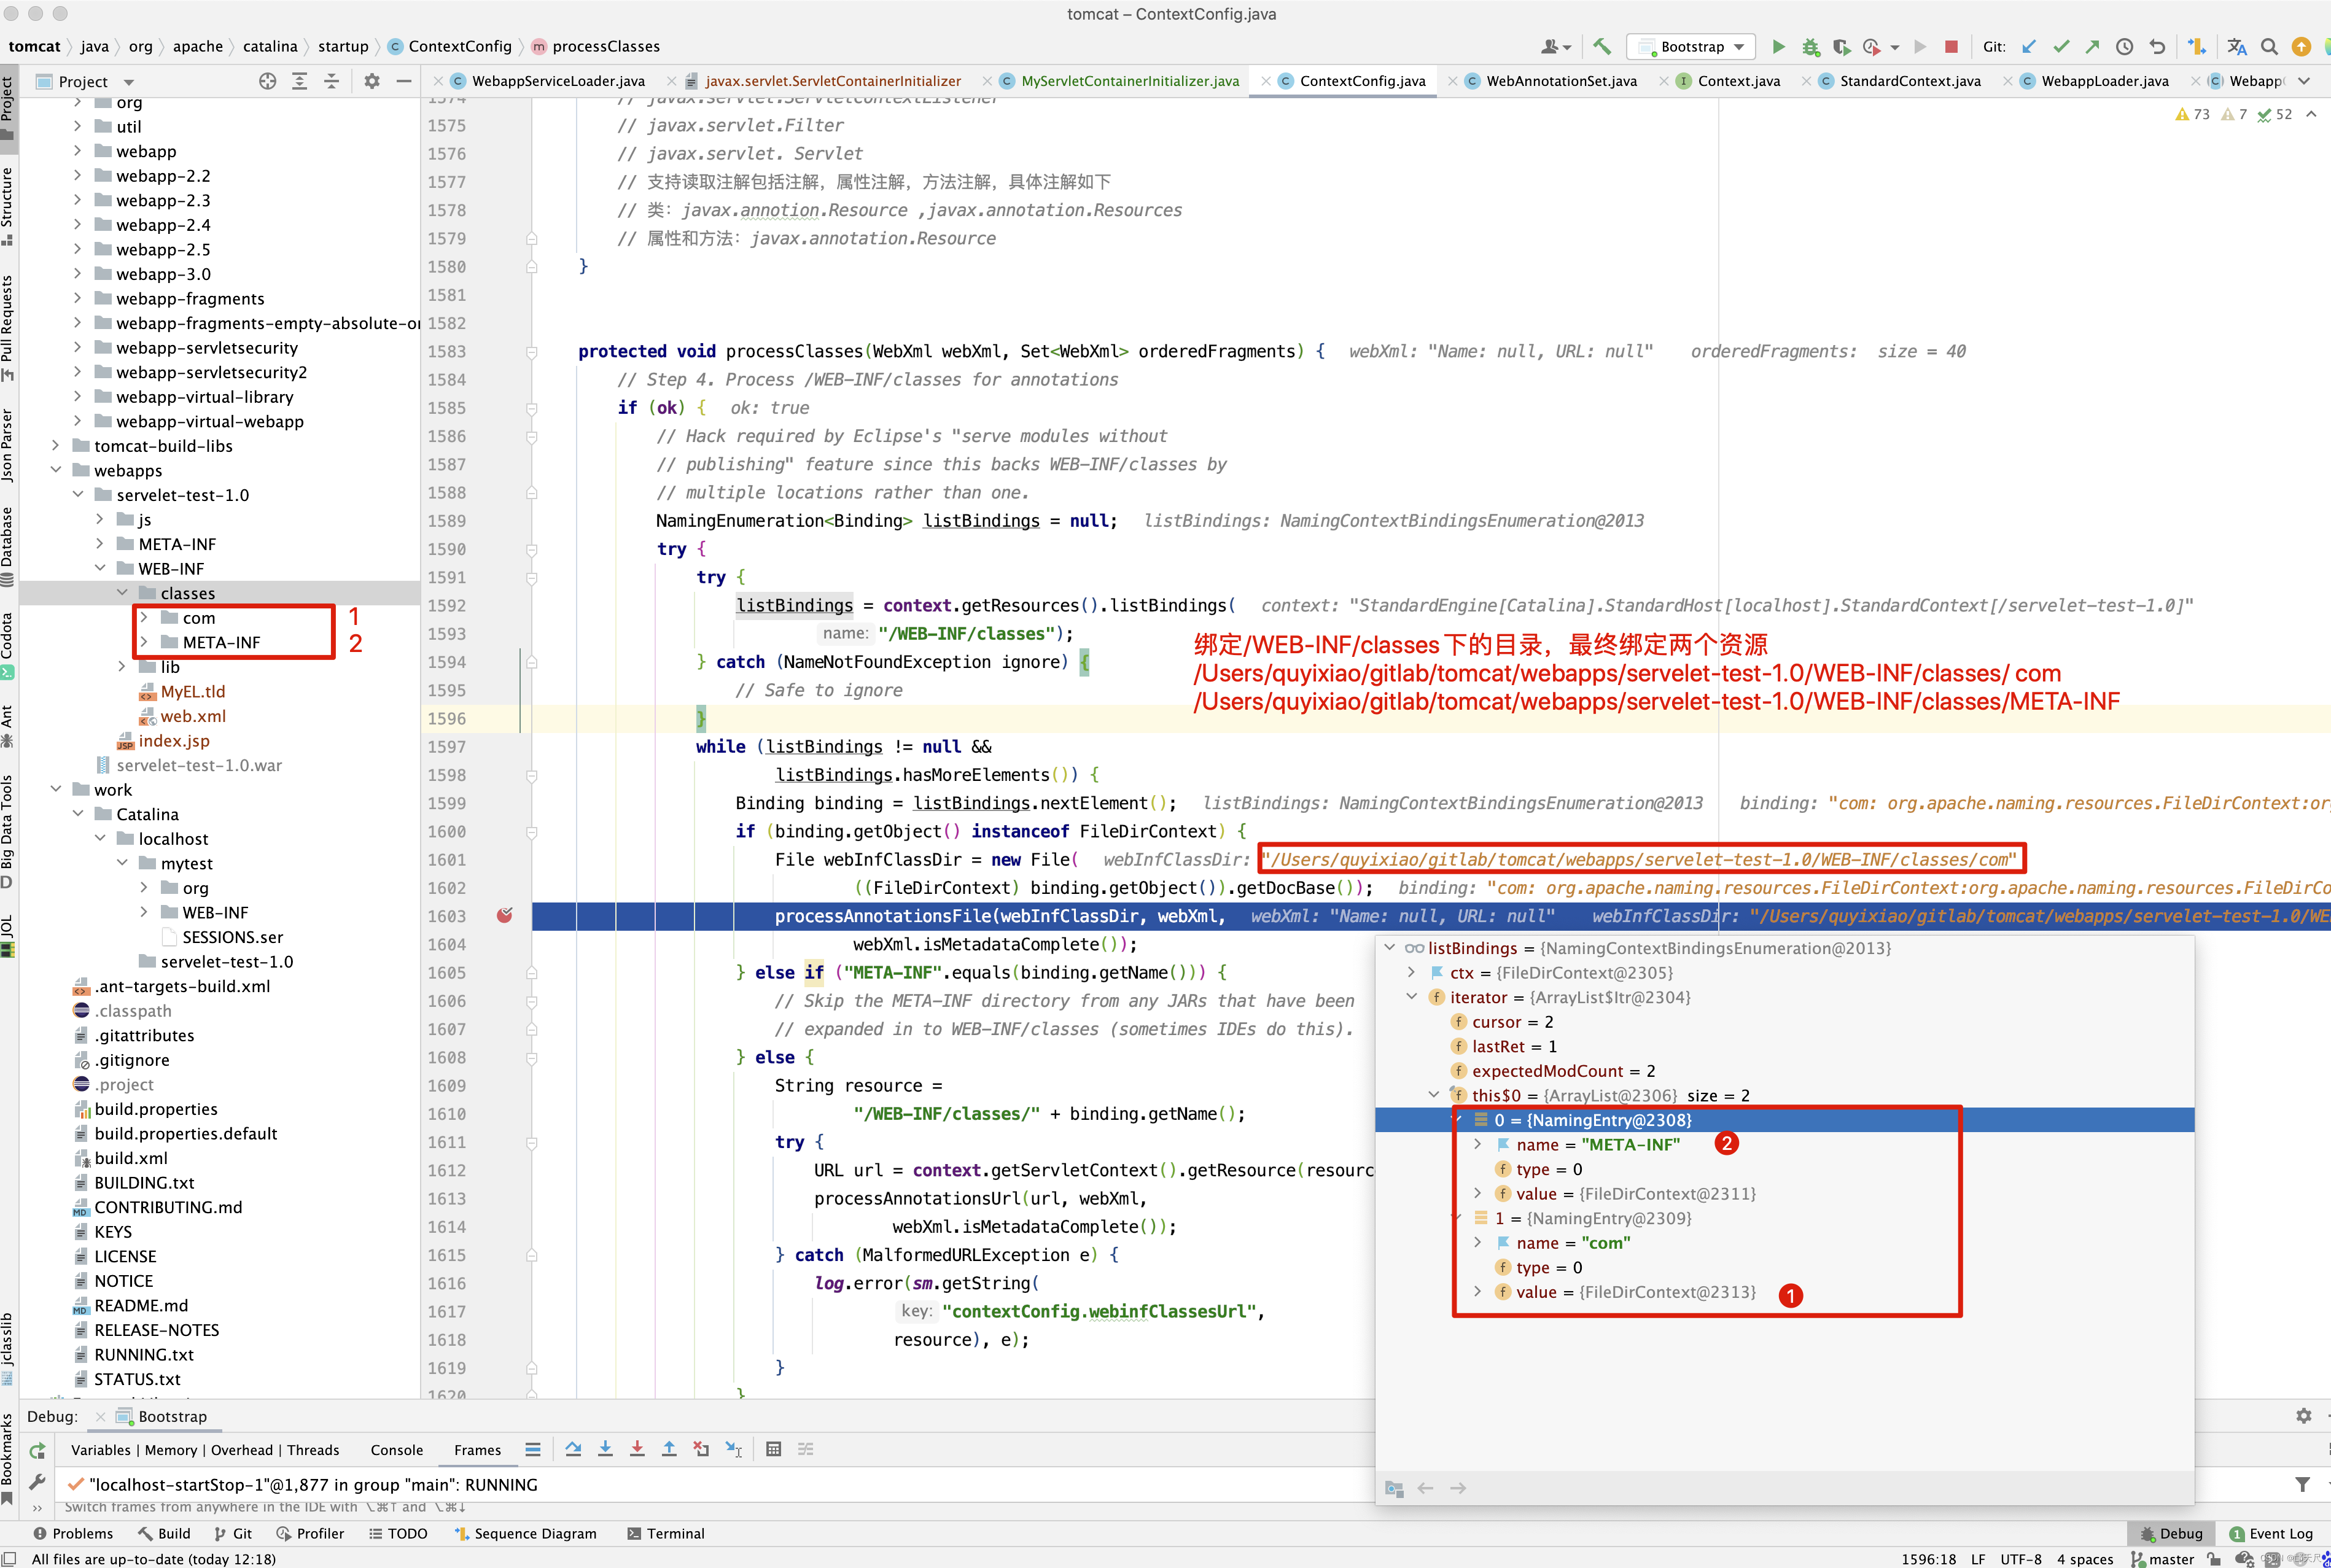Screen dimensions: 2331x1568
Task: Click Force Step Into red arrow icon
Action: click(637, 1449)
